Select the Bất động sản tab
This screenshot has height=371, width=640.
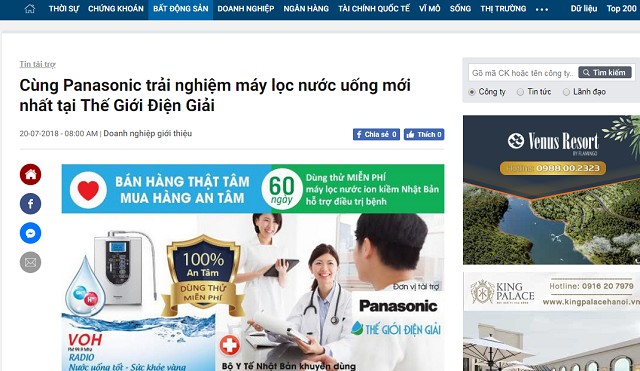(180, 9)
